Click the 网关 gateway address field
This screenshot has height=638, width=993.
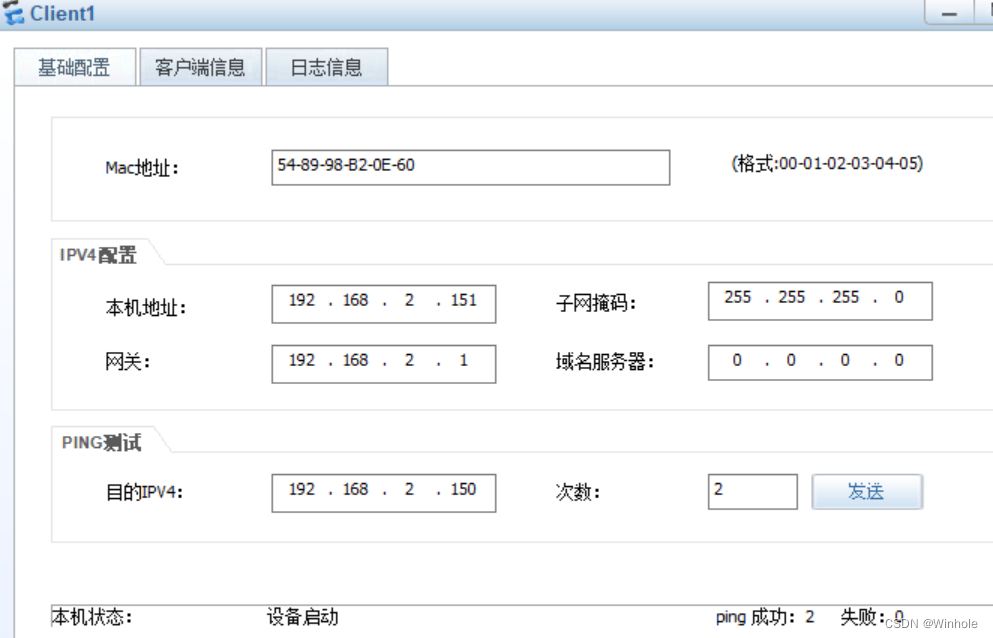tap(383, 363)
